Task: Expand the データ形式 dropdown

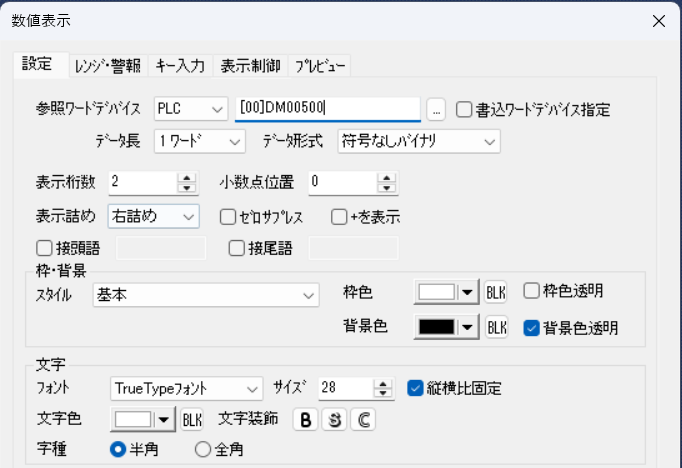Action: click(x=489, y=141)
